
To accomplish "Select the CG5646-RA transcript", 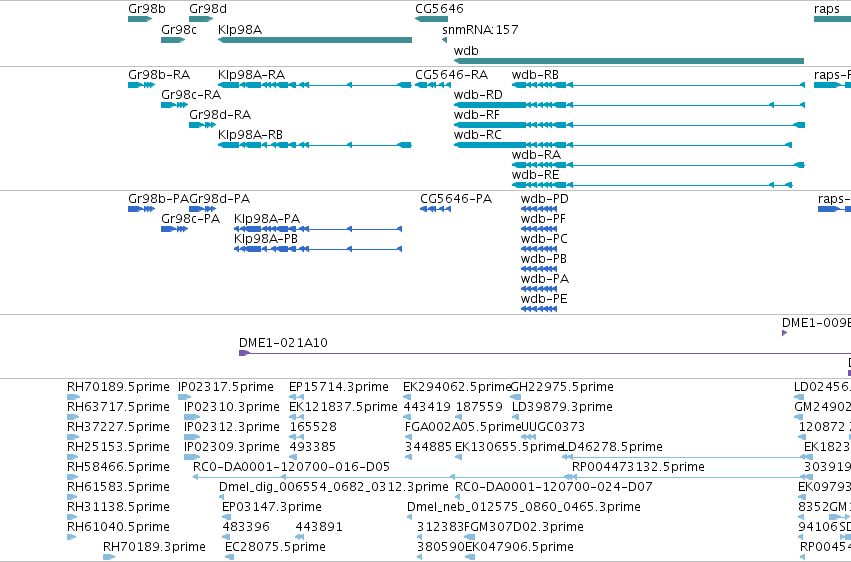I will click(x=433, y=85).
